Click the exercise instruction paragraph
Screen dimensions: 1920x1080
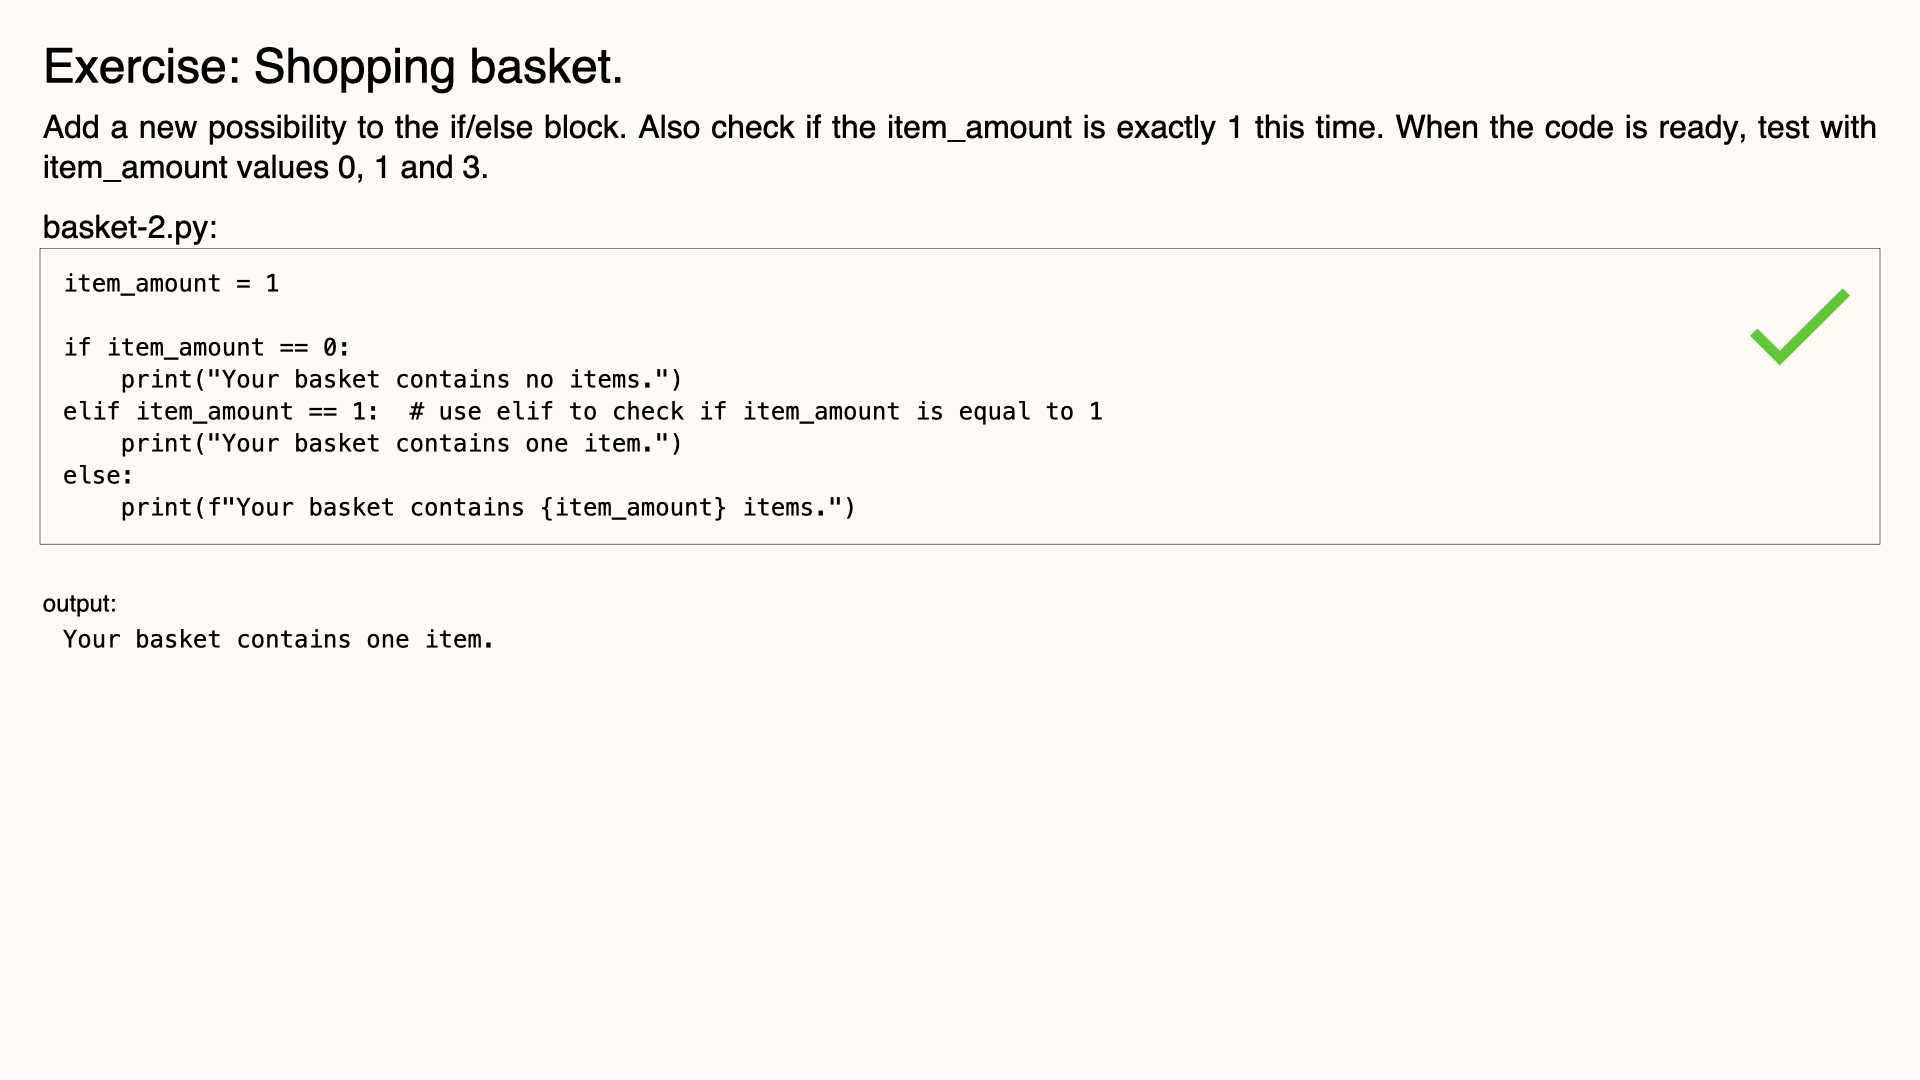[x=960, y=147]
